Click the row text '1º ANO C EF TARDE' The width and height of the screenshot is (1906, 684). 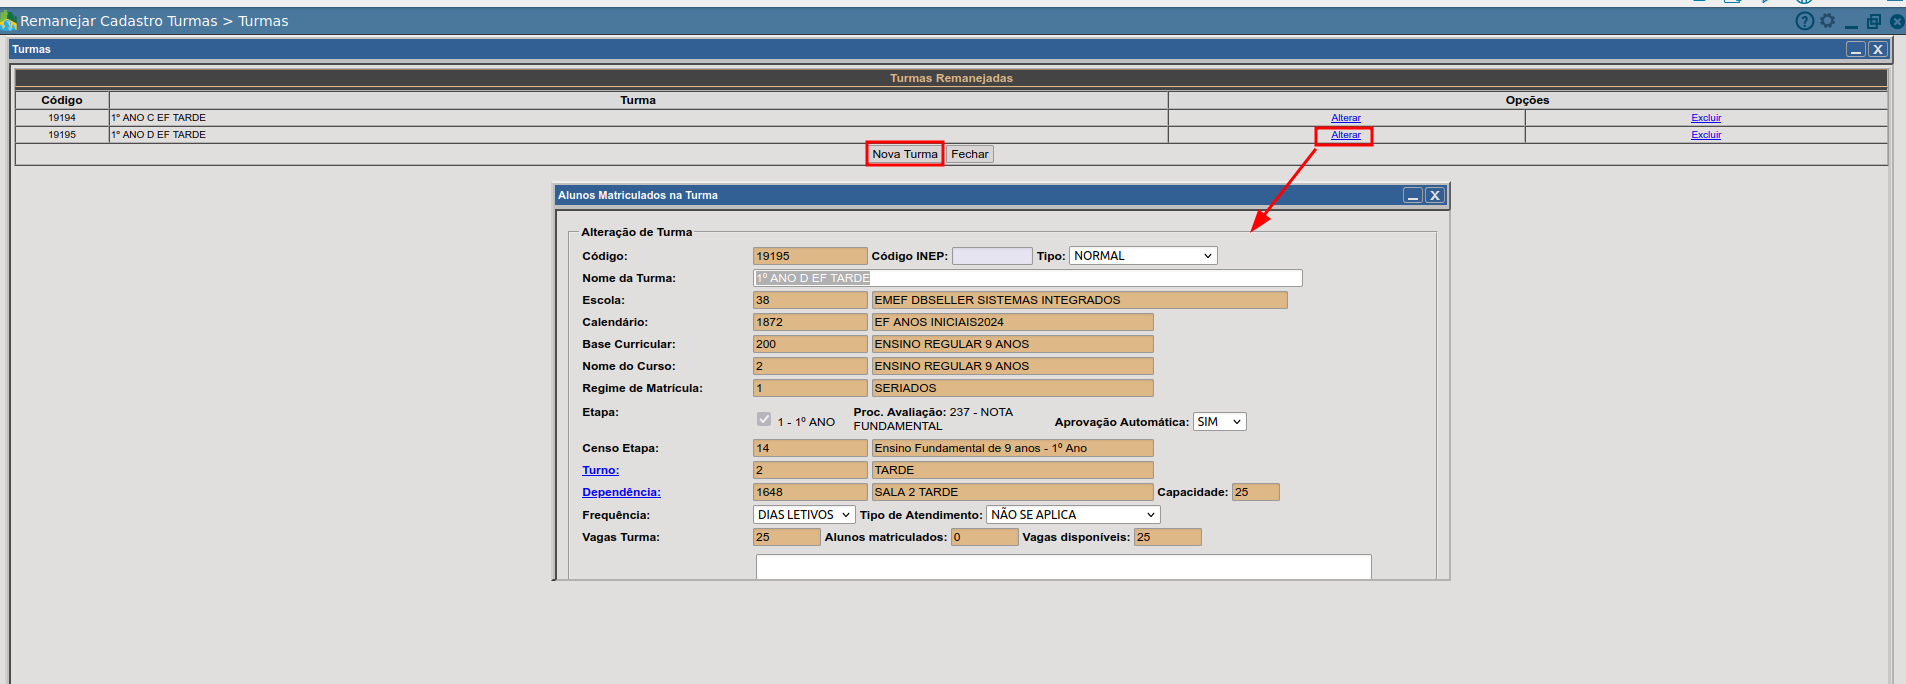159,118
